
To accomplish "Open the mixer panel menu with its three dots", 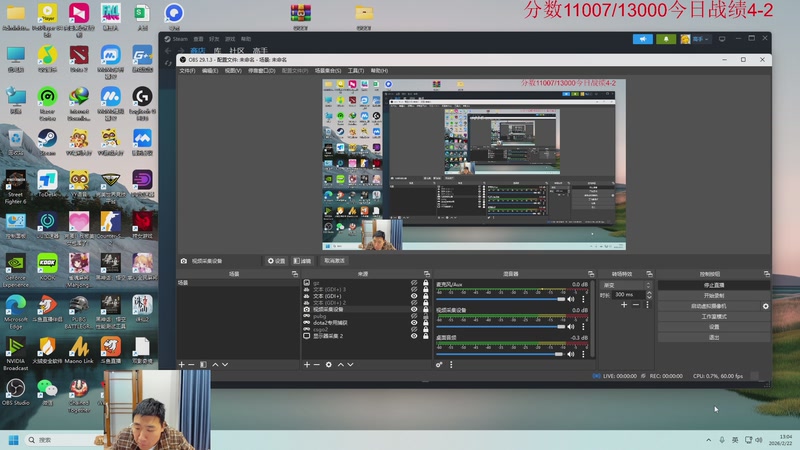I will coord(451,365).
